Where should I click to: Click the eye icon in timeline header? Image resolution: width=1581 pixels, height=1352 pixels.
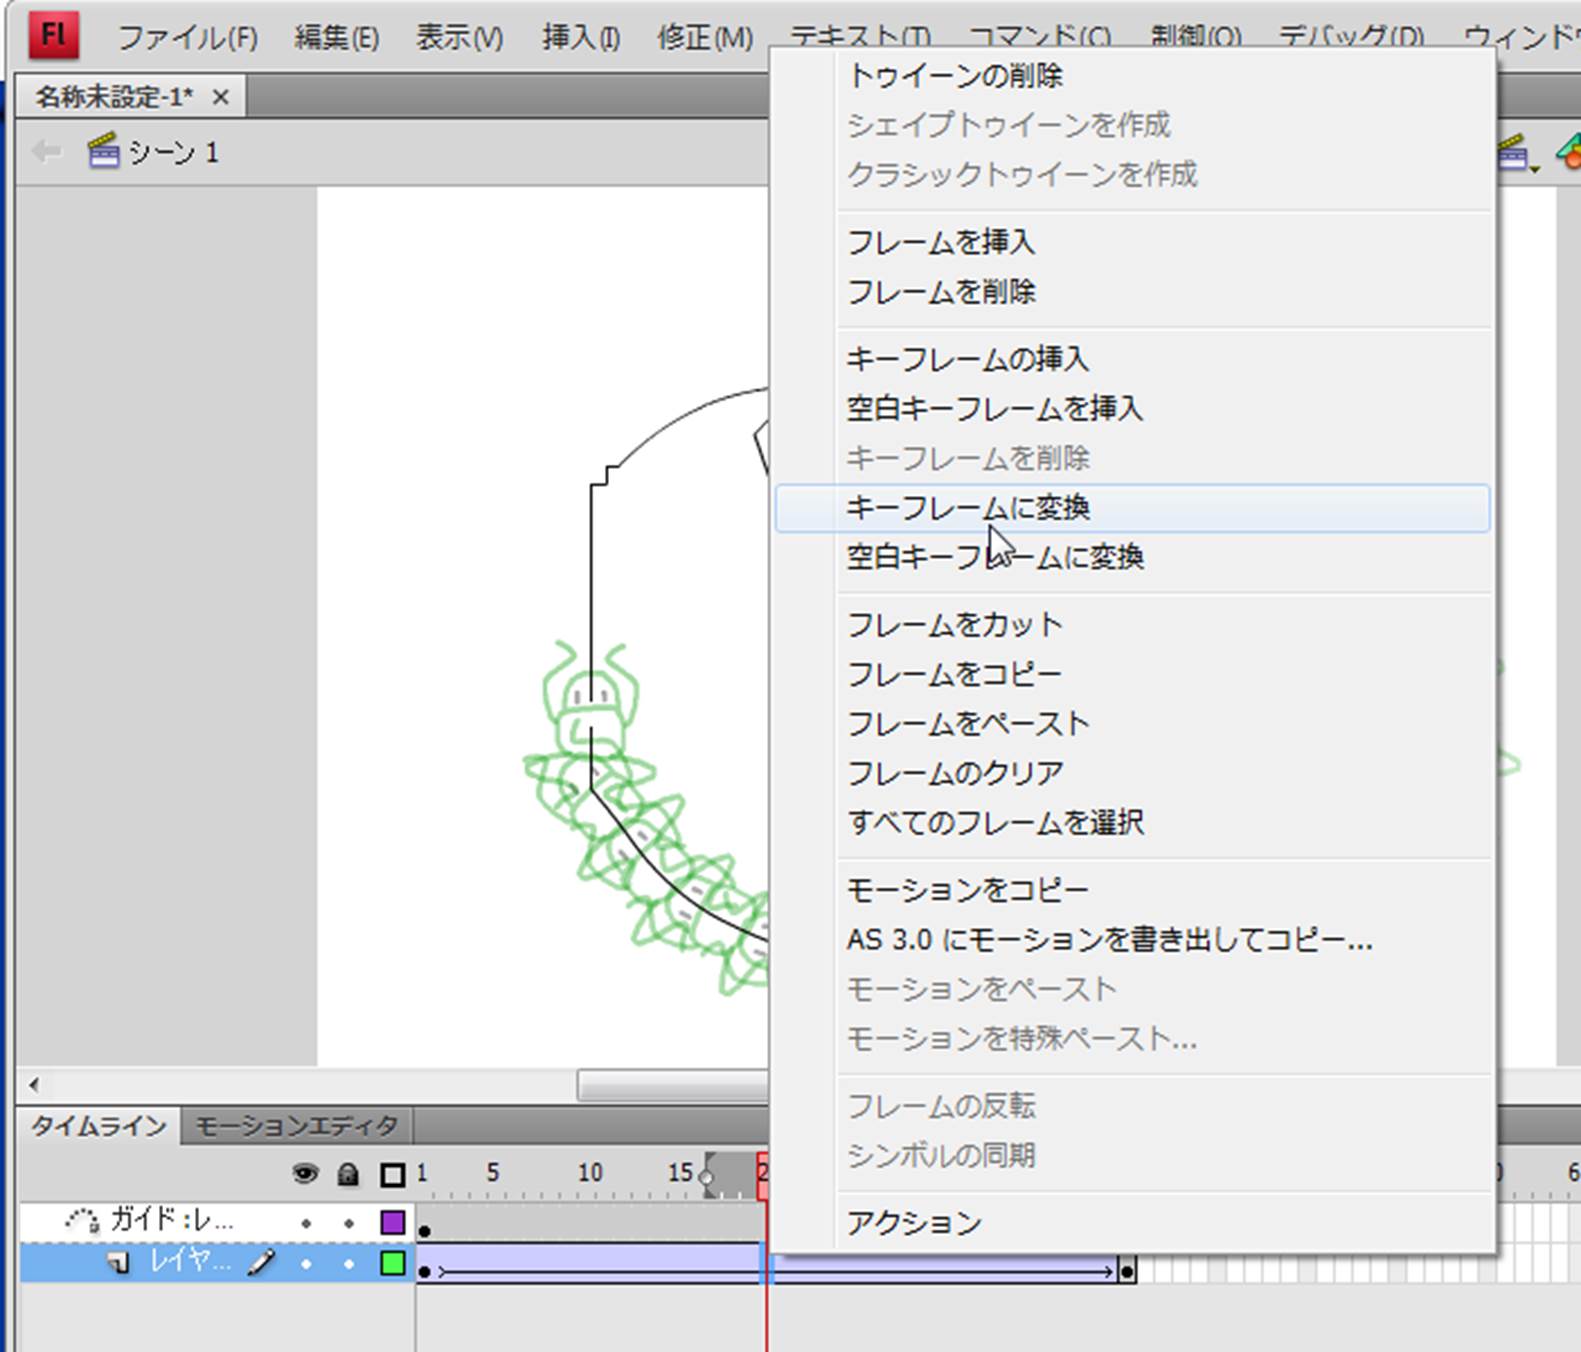click(305, 1173)
